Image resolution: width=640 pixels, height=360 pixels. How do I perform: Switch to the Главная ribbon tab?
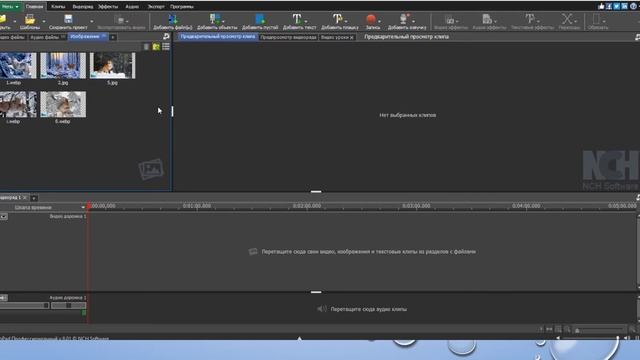[x=34, y=7]
